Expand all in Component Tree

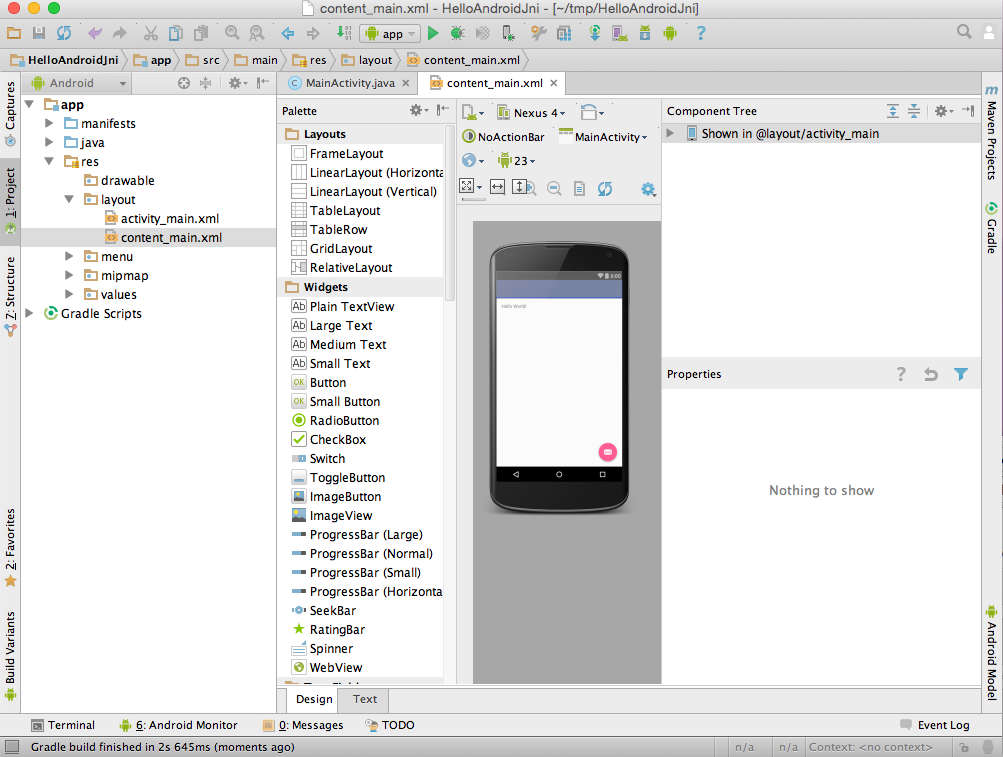coord(893,111)
